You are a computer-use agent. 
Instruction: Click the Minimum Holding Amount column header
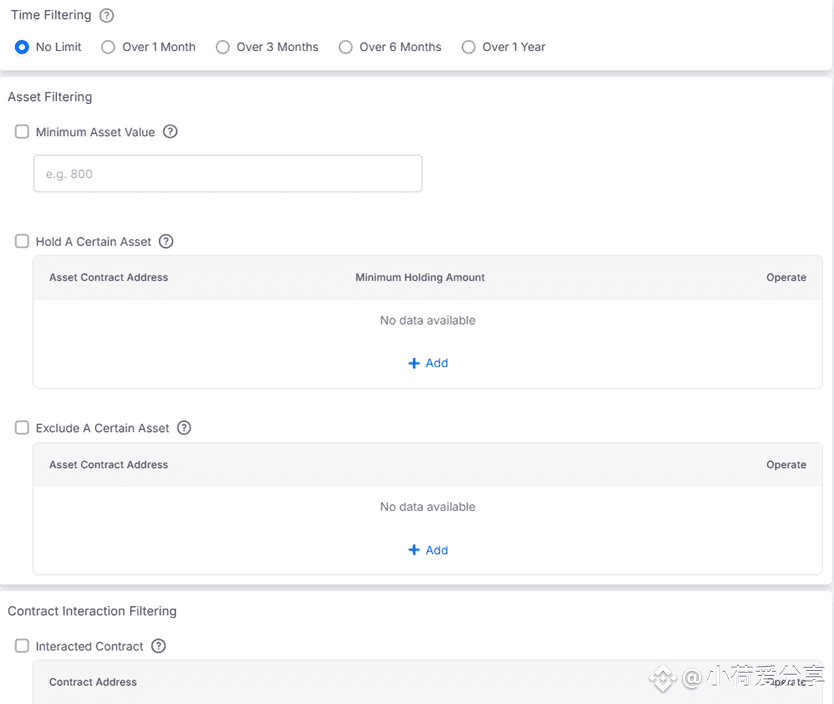(420, 277)
